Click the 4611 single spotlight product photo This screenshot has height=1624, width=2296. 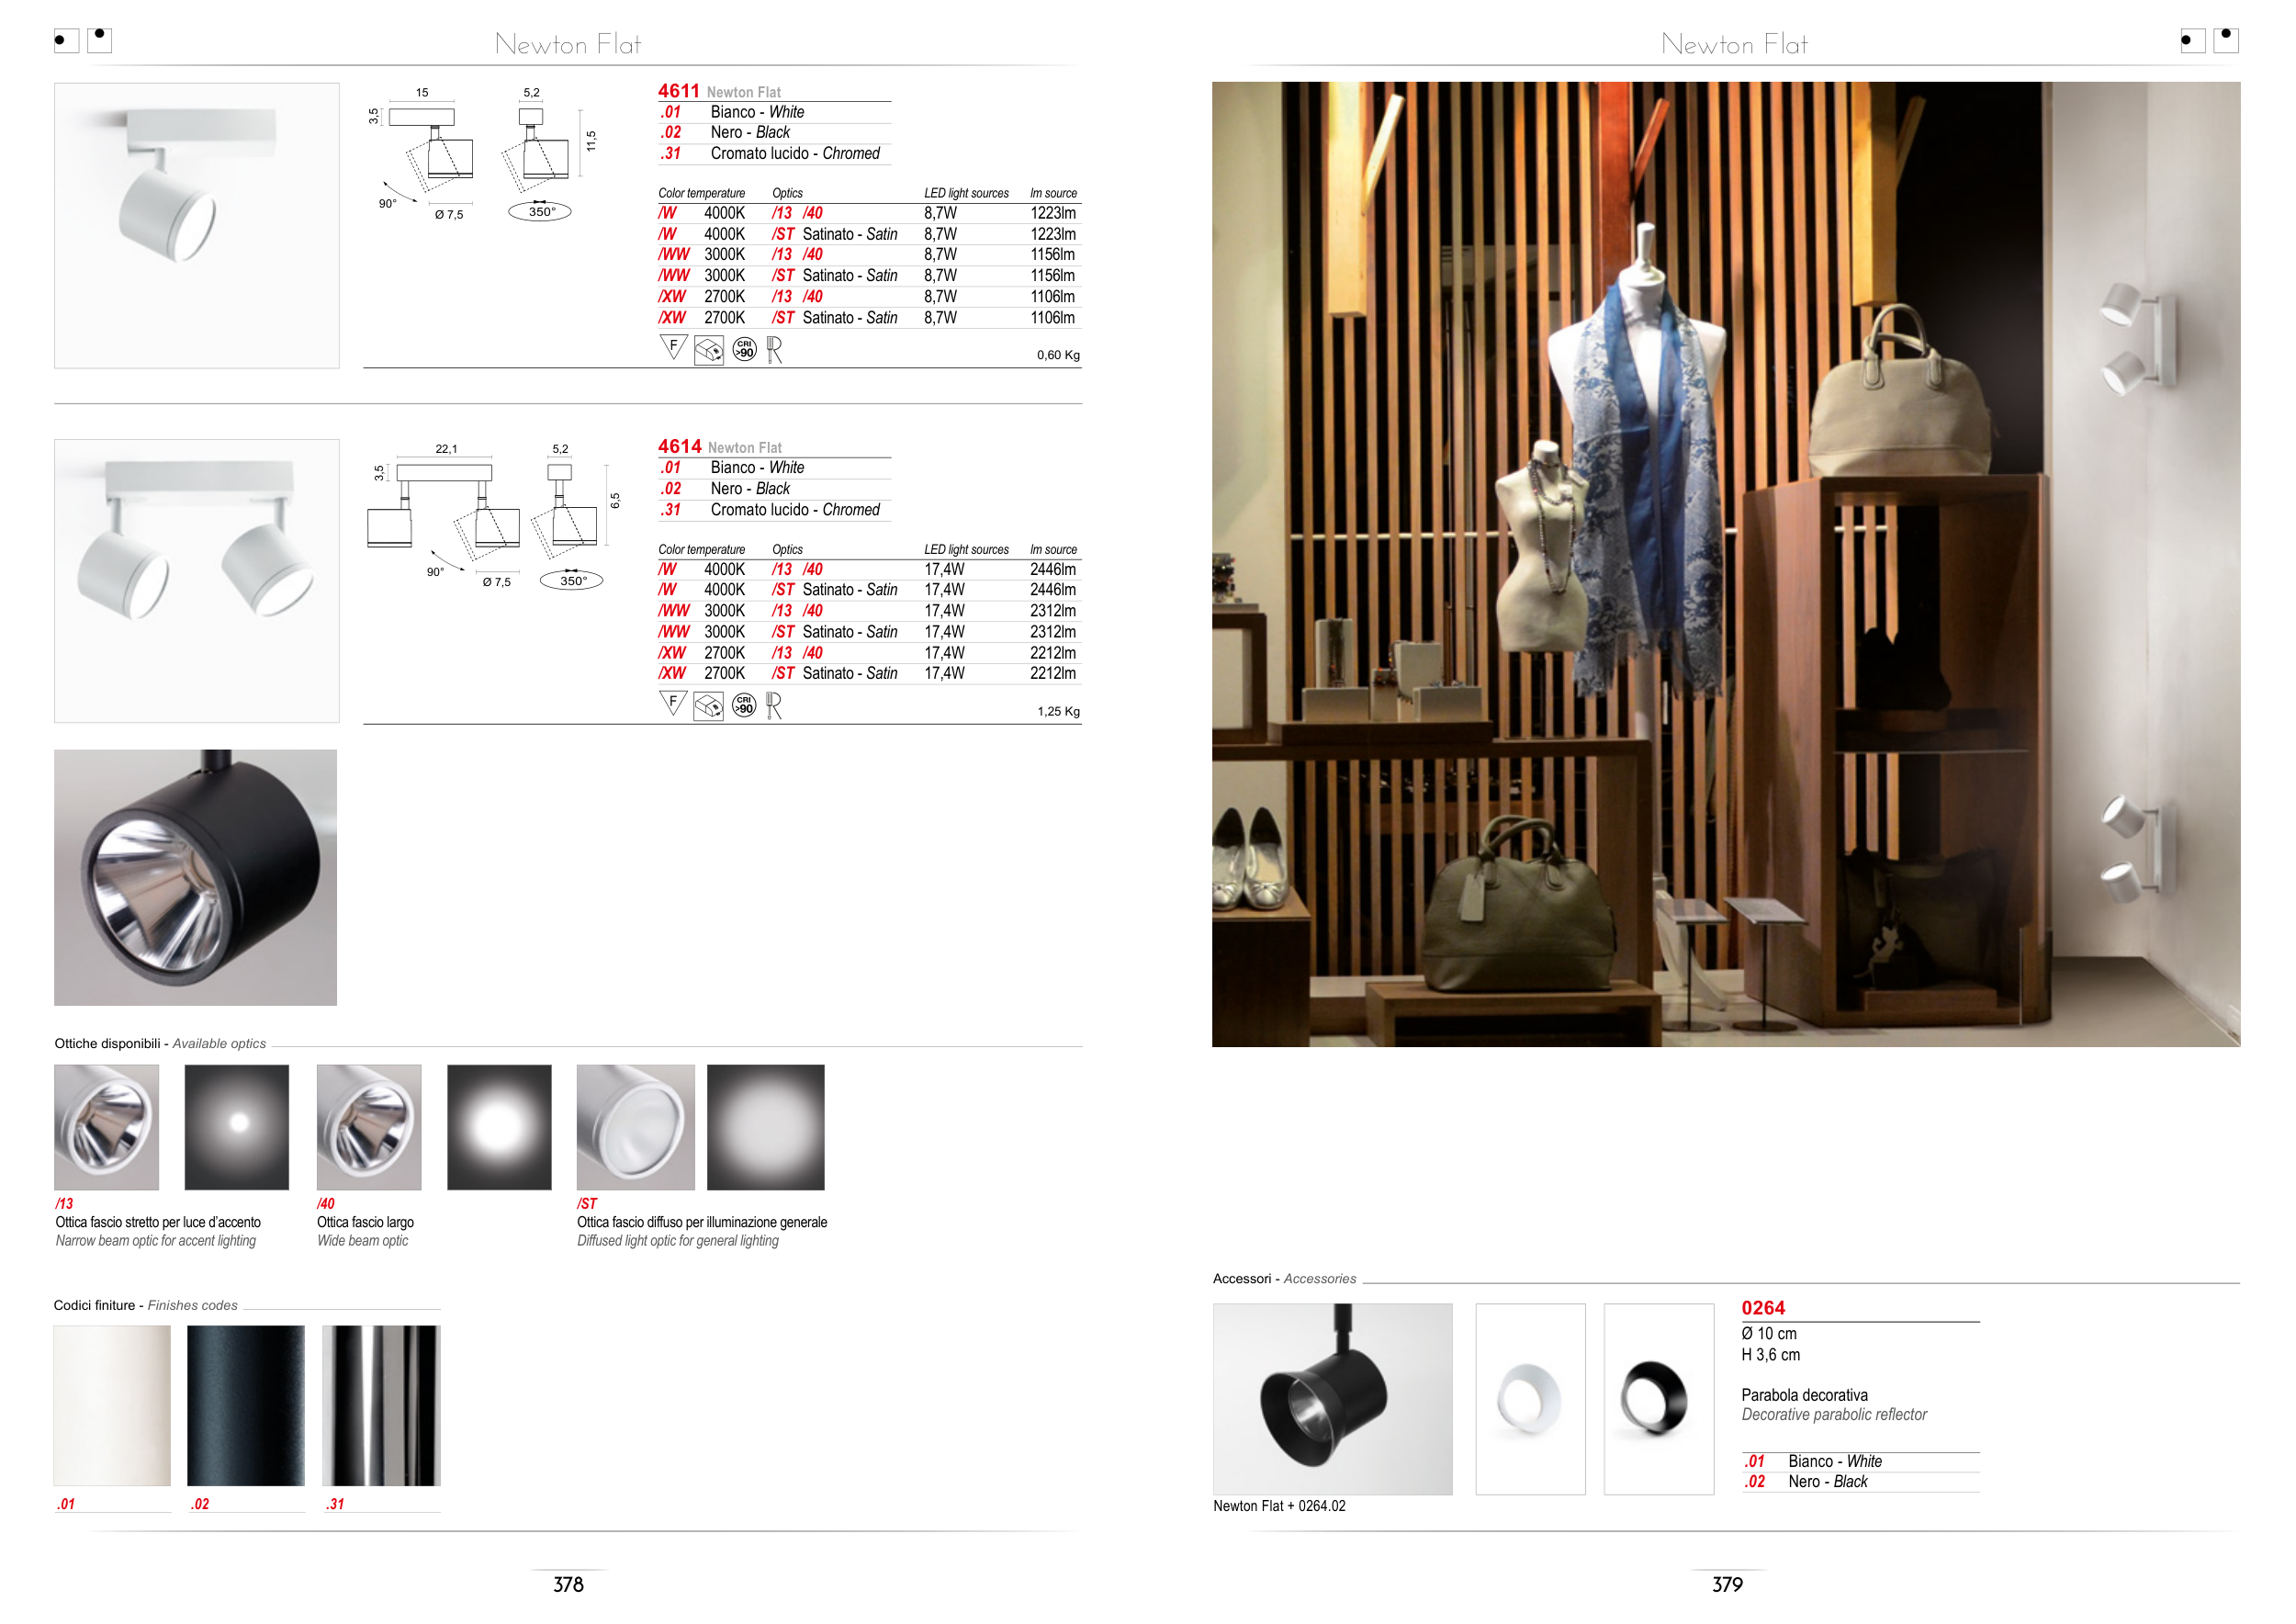click(197, 225)
